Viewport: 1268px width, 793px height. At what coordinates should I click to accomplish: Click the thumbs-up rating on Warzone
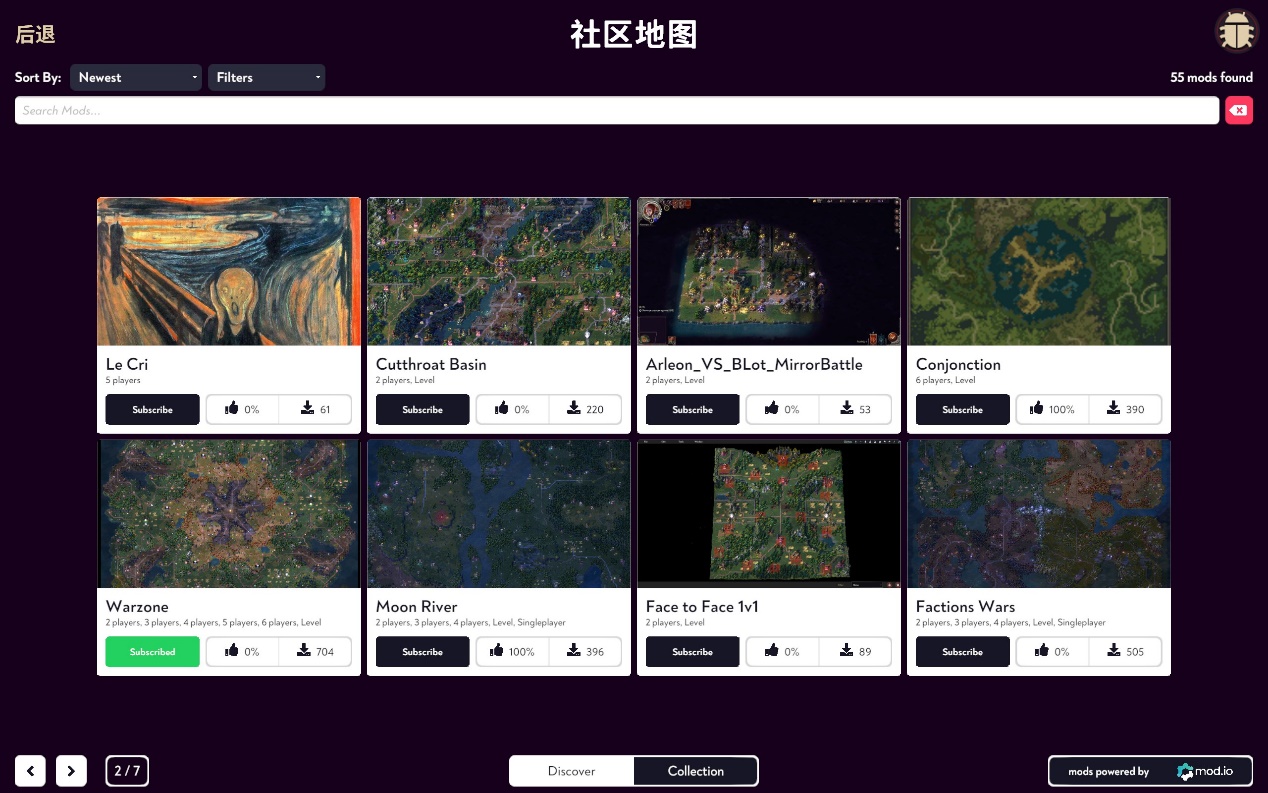[242, 651]
